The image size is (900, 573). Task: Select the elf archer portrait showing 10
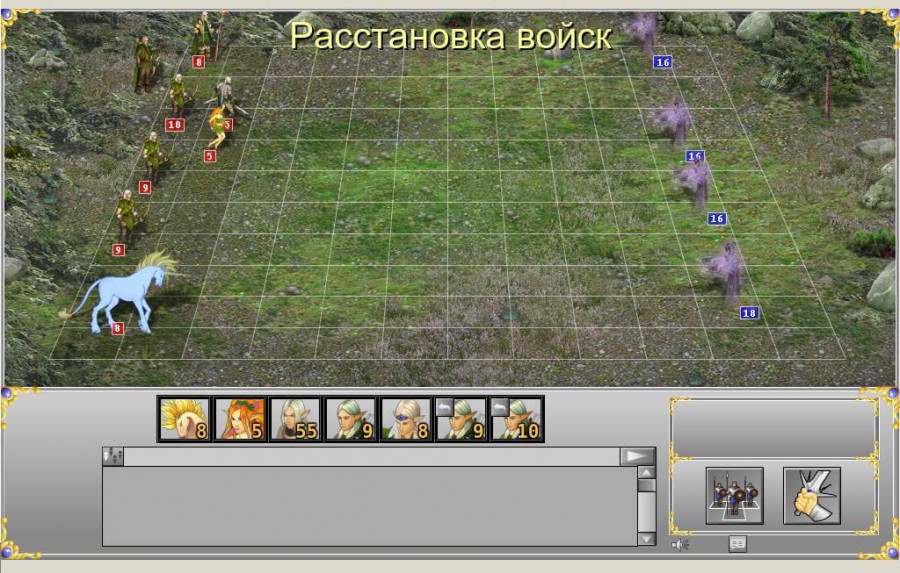(x=517, y=419)
